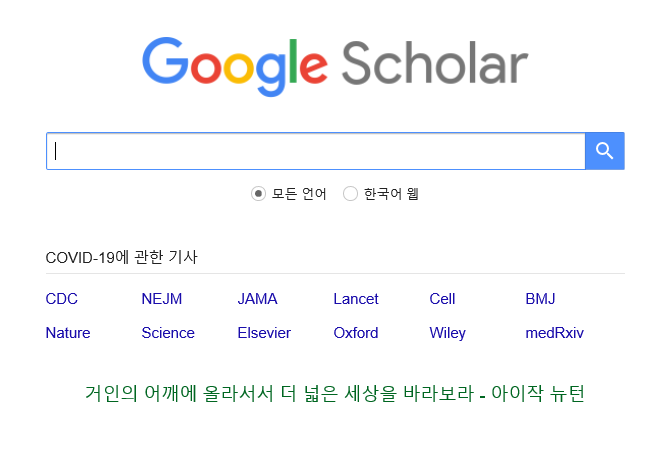
Task: Go to the medRxiv link
Action: pos(555,333)
